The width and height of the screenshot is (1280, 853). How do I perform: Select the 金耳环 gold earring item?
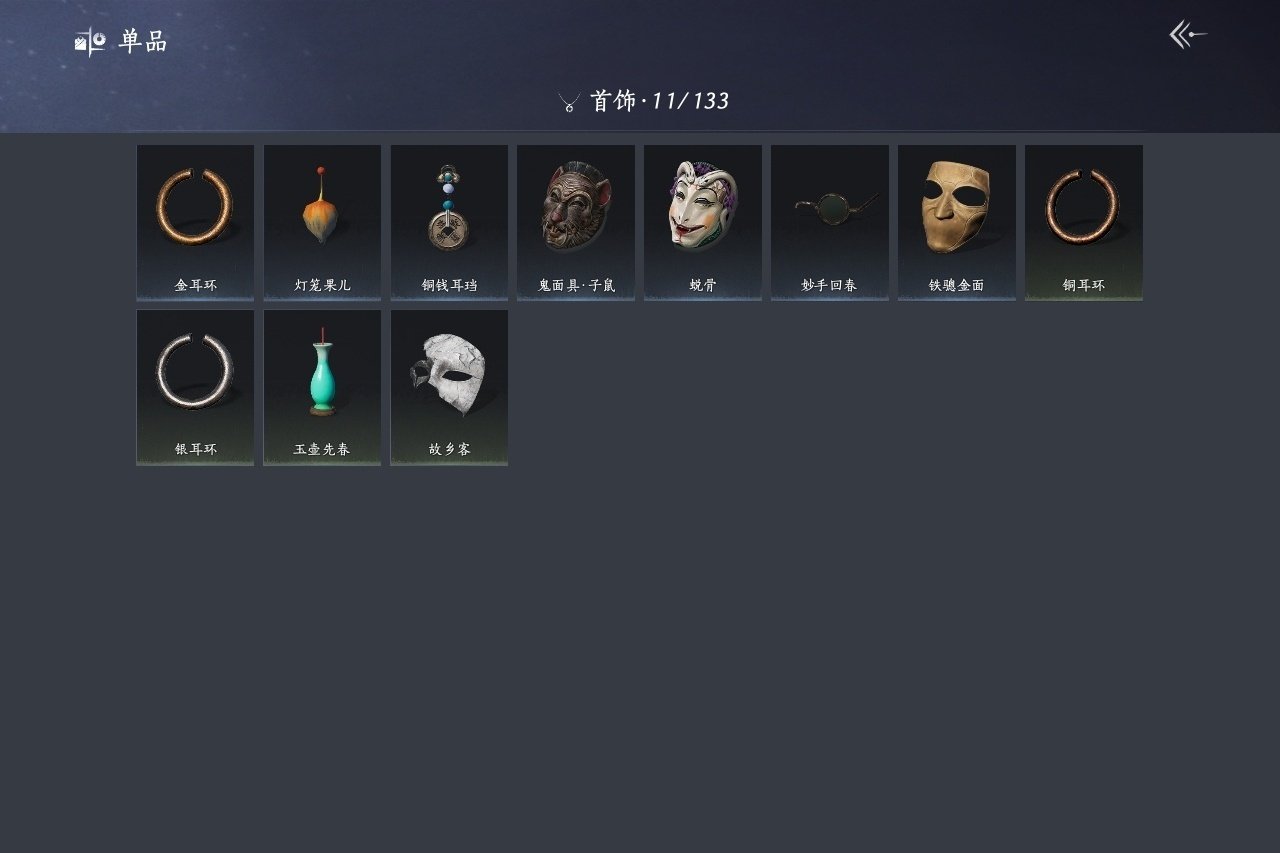[x=195, y=222]
